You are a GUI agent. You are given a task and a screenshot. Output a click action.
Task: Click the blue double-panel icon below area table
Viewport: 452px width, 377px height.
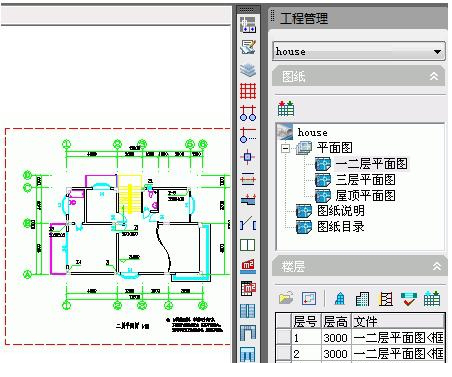(248, 311)
